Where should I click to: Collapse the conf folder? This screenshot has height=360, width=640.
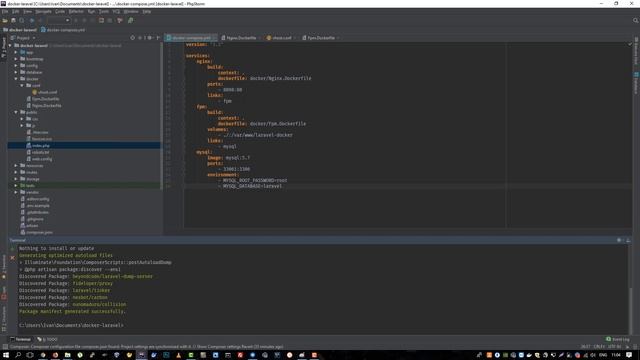(x=22, y=85)
